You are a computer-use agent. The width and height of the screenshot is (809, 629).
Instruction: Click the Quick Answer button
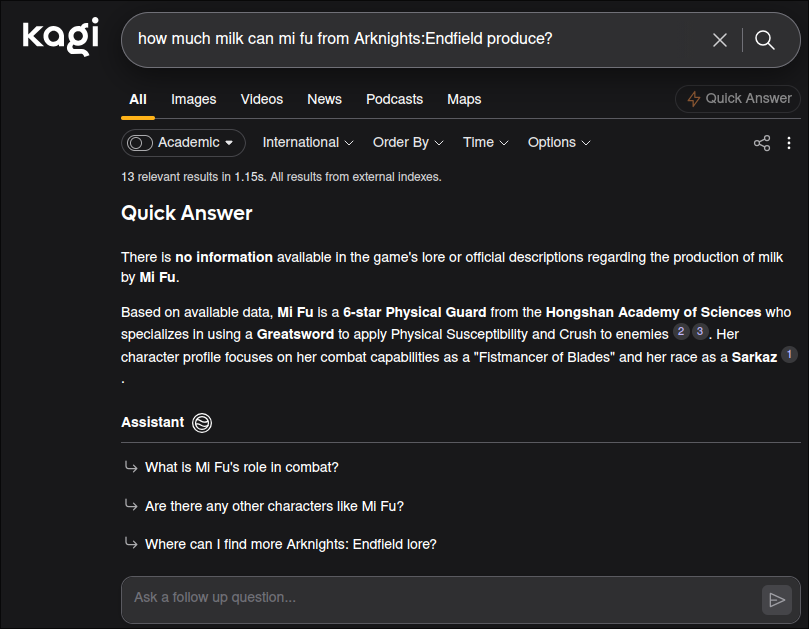[x=738, y=99]
